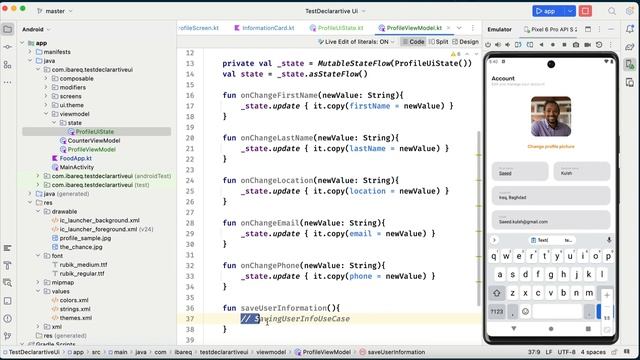Collapse the drawable folder
Screen dimensions: 640x360
(x=38, y=211)
